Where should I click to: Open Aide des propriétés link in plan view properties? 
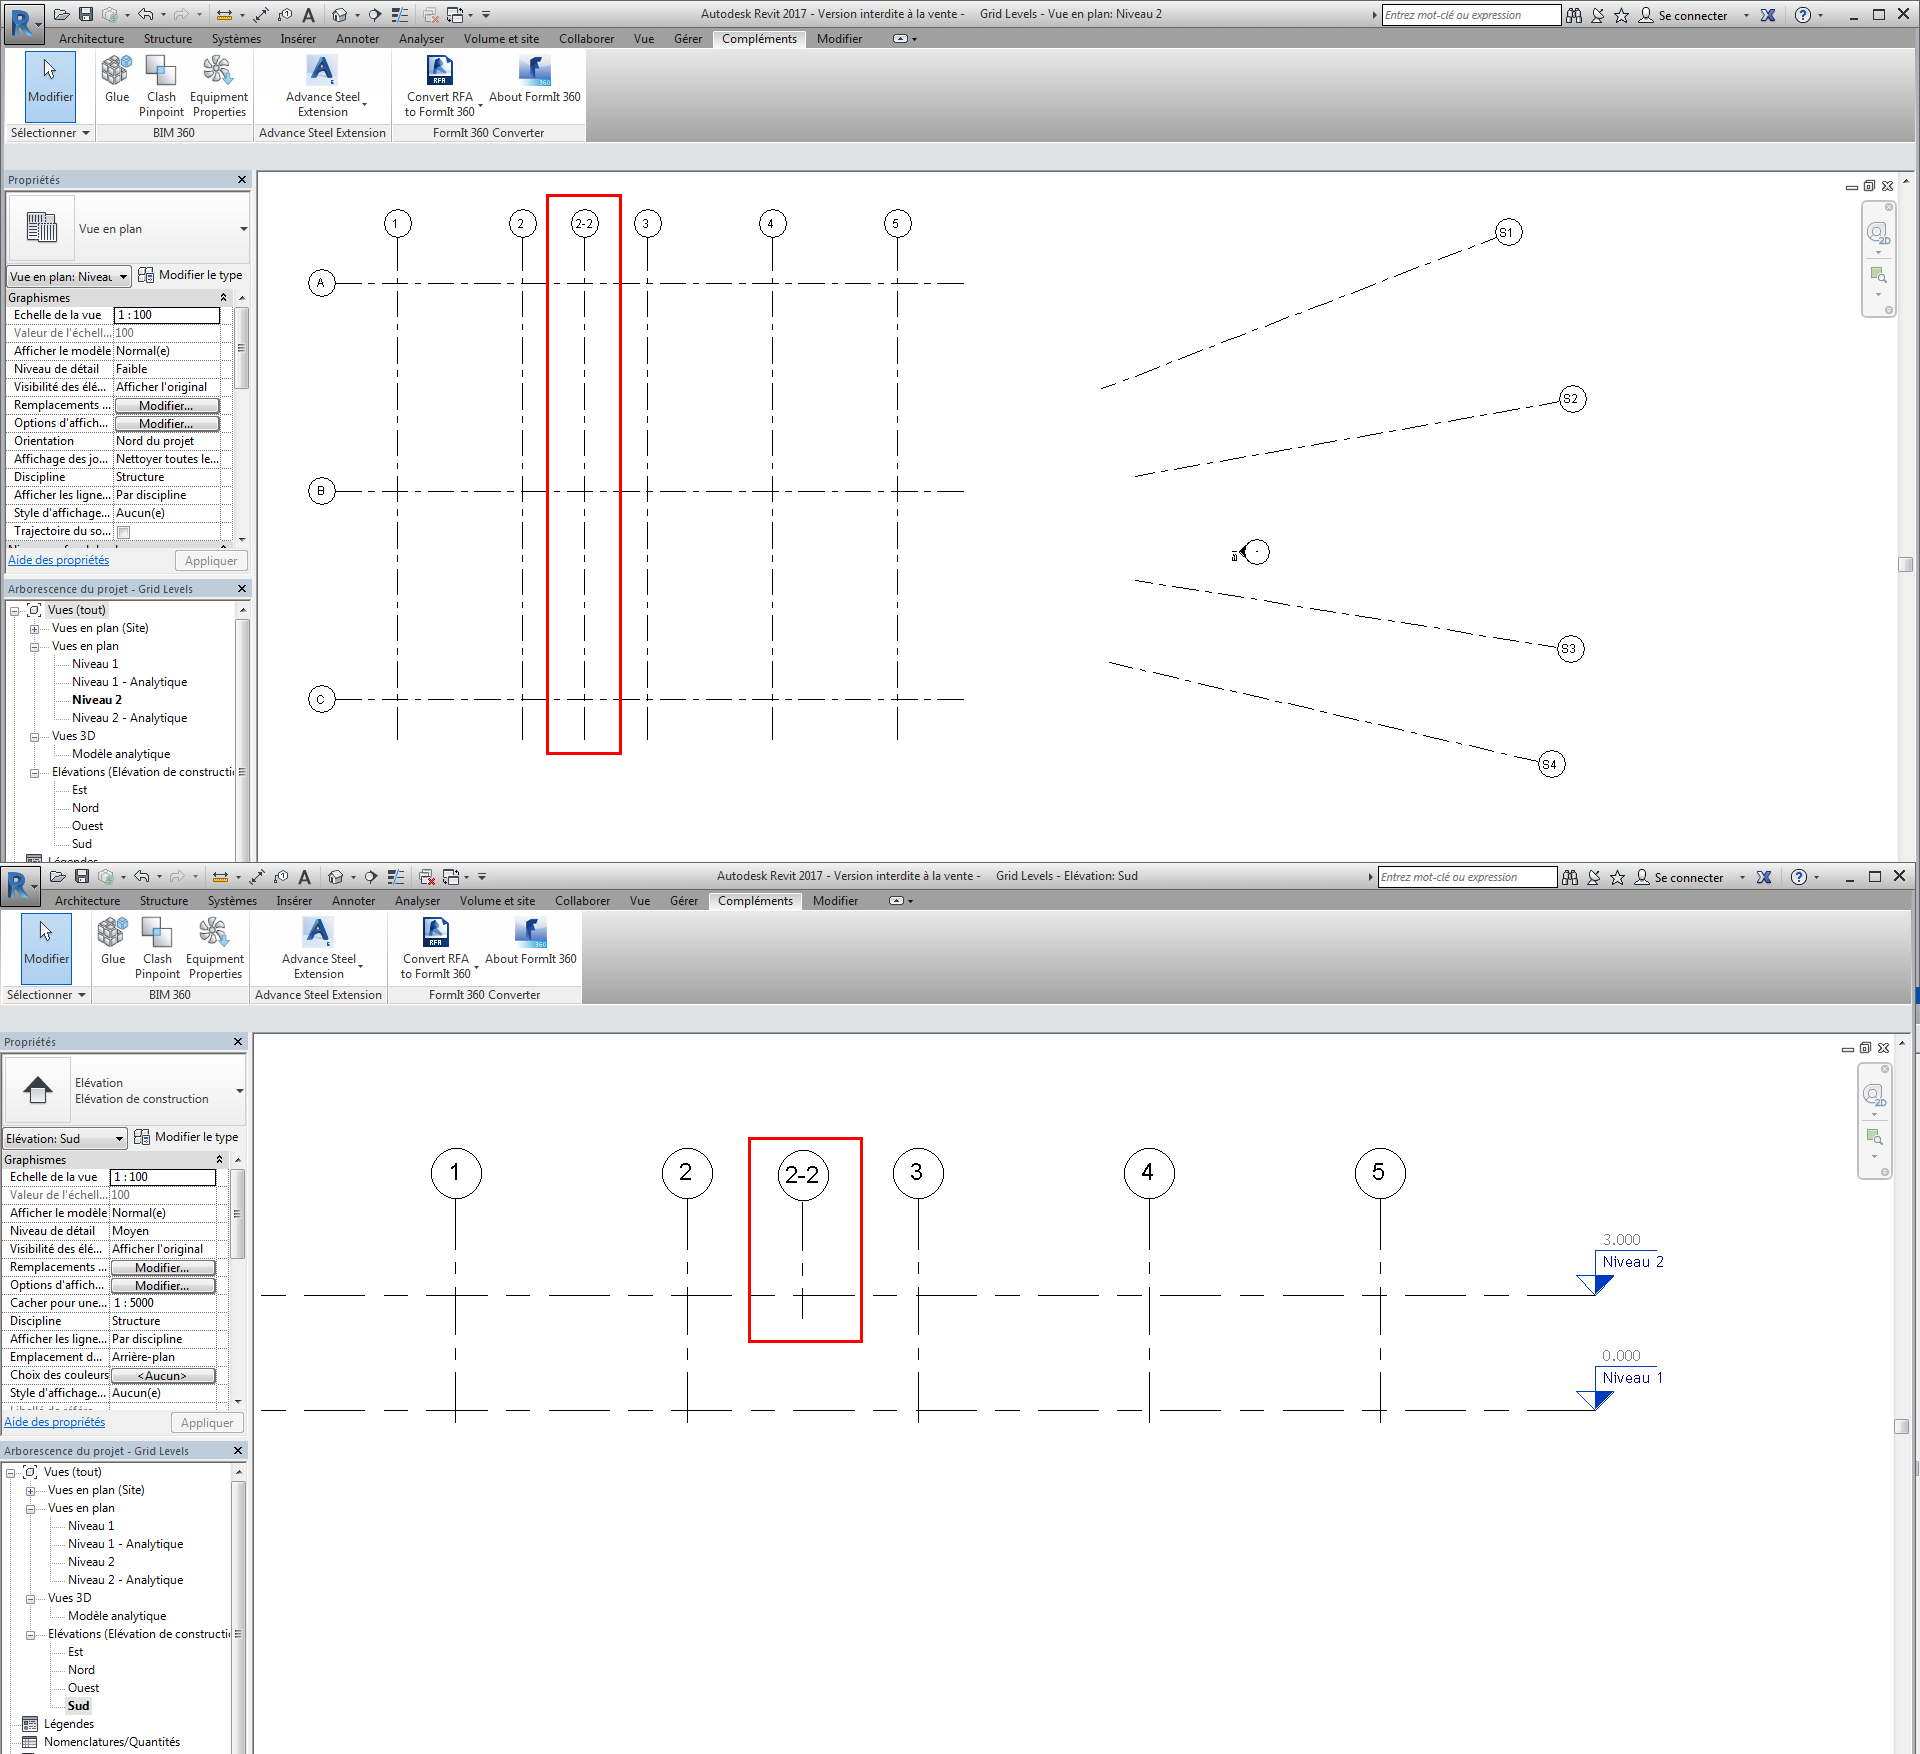[58, 560]
